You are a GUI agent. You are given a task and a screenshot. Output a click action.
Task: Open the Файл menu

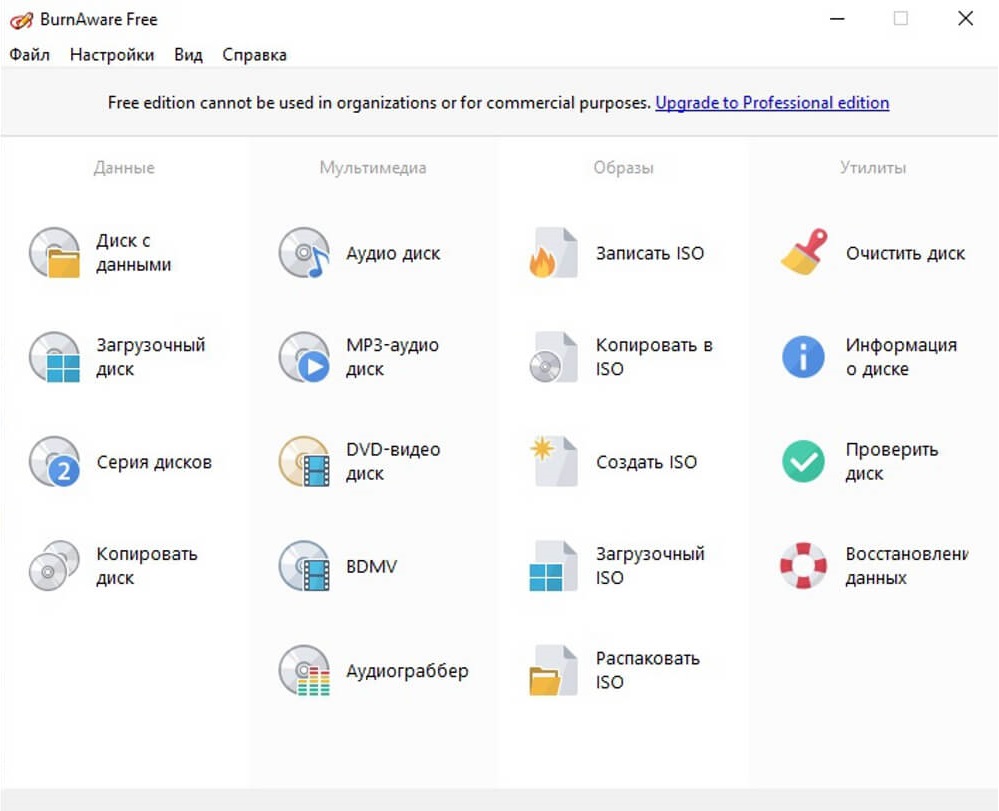[x=29, y=55]
